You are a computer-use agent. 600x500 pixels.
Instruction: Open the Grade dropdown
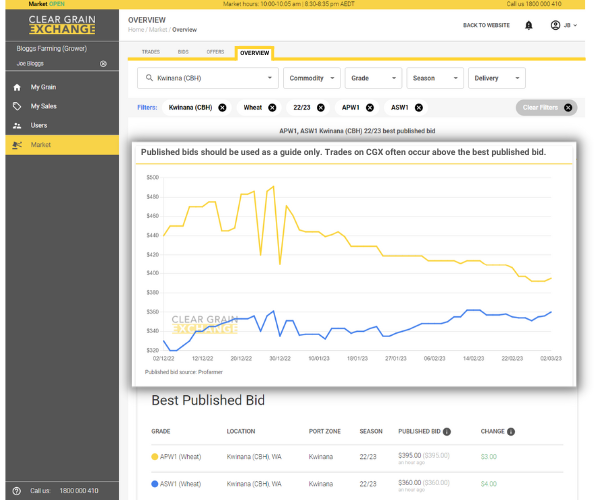coord(373,78)
